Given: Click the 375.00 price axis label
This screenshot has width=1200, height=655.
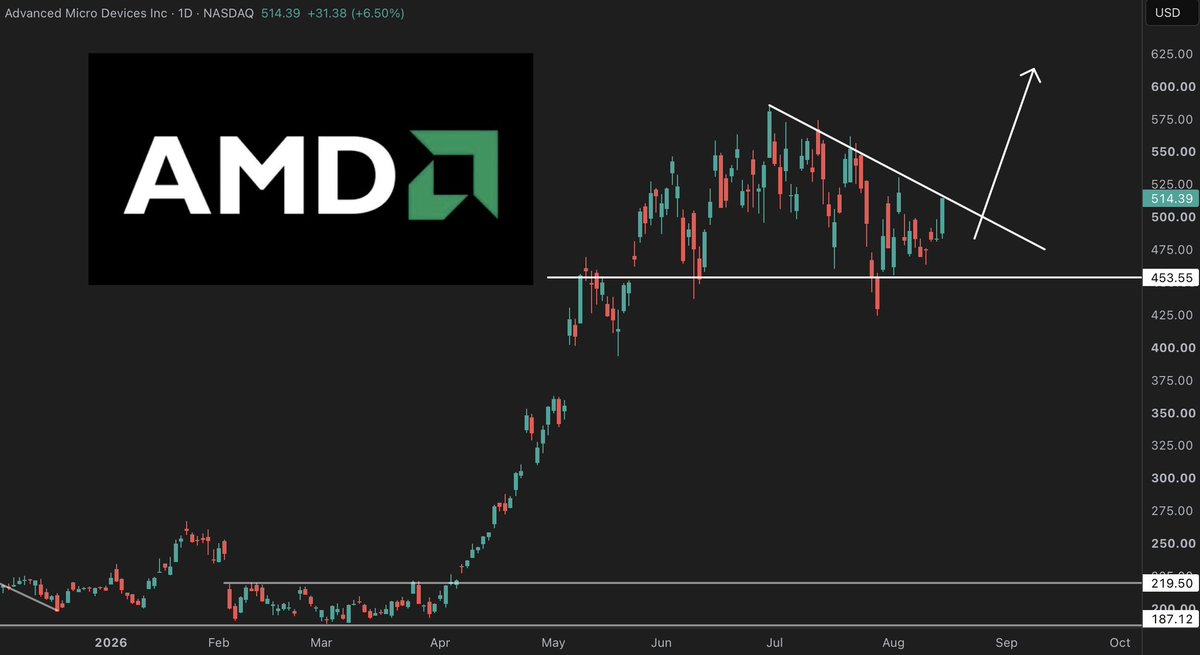Looking at the screenshot, I should [1173, 380].
